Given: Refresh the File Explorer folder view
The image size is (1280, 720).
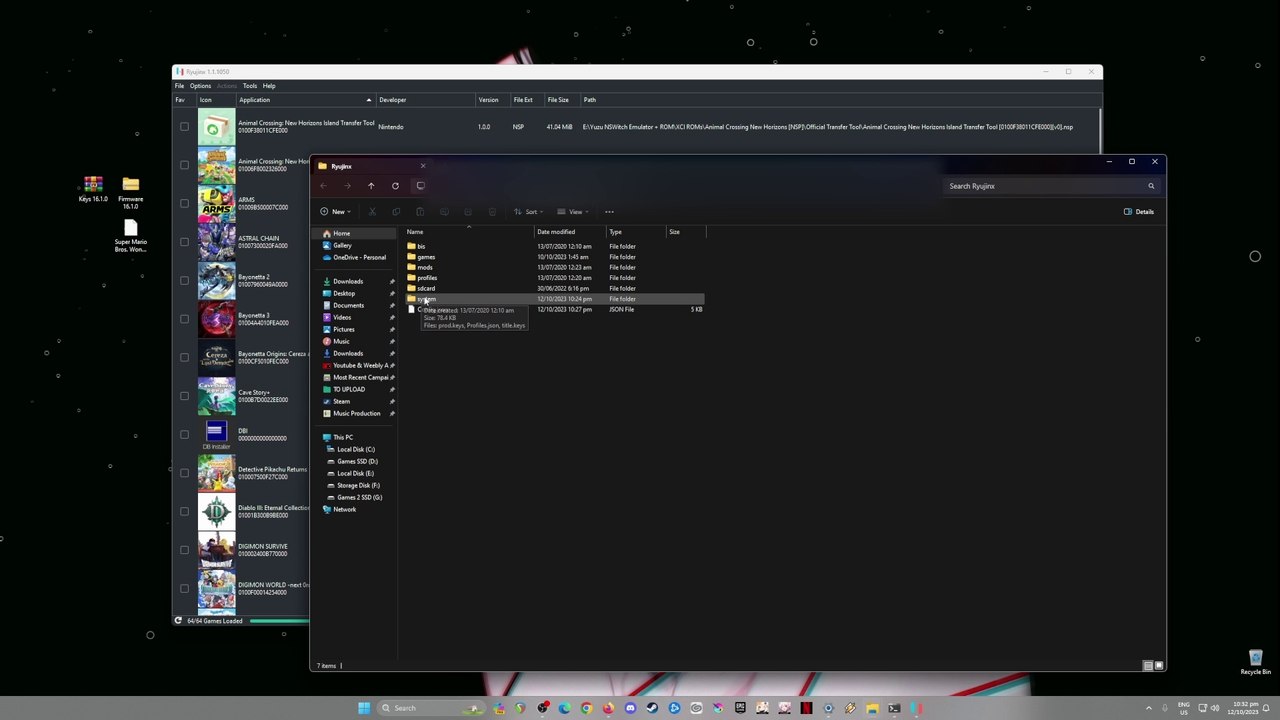Looking at the screenshot, I should 395,186.
